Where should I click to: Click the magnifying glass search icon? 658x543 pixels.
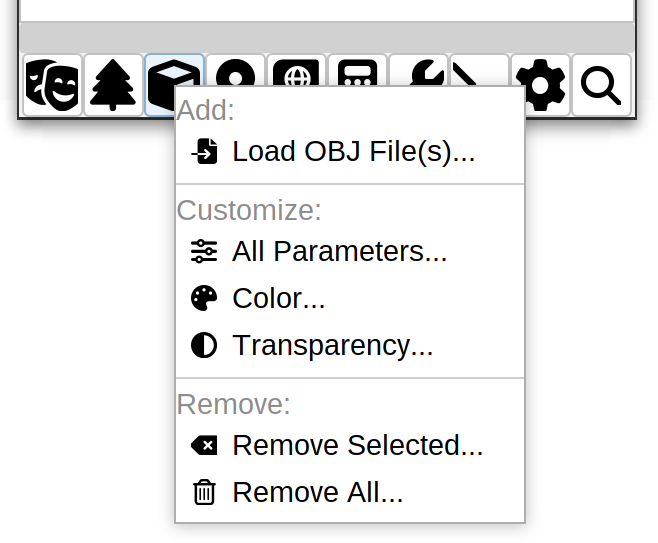point(601,85)
